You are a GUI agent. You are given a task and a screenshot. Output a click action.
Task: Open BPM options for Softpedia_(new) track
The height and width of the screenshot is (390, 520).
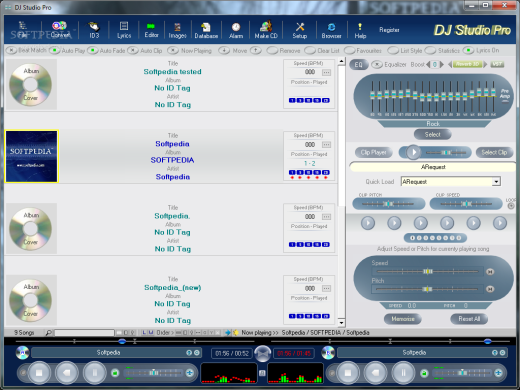[x=326, y=288]
